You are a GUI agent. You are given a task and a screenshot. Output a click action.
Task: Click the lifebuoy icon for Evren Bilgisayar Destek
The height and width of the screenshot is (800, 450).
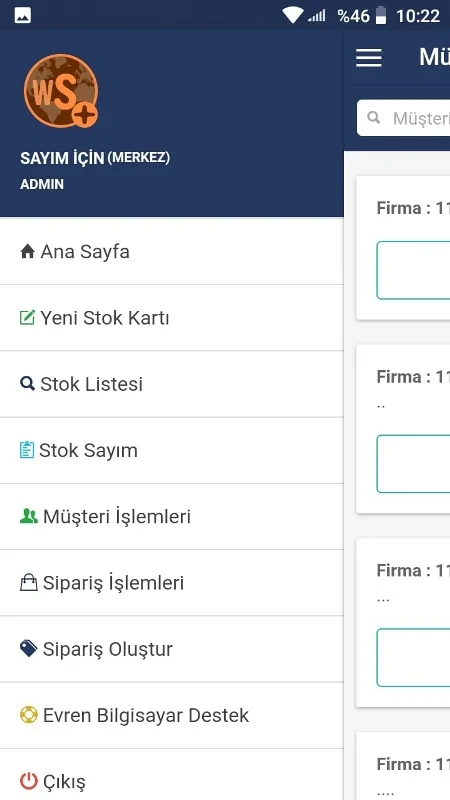click(29, 715)
